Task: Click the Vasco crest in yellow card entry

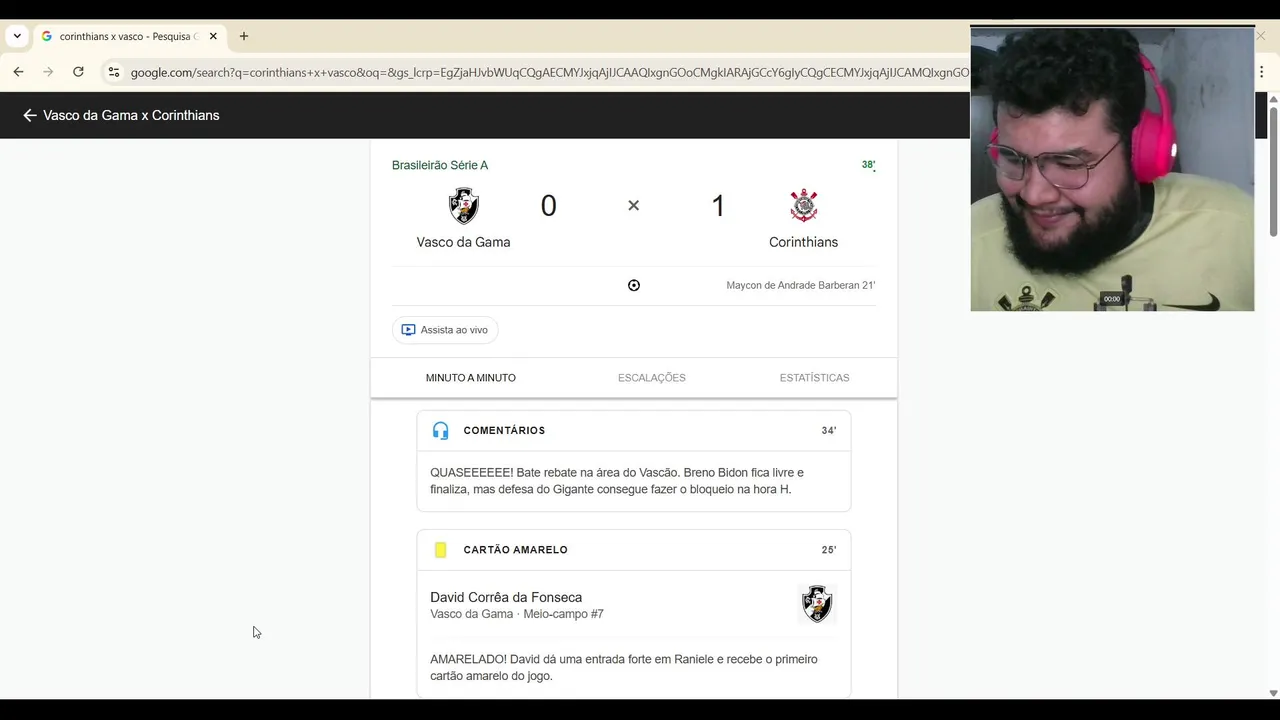Action: (x=817, y=604)
